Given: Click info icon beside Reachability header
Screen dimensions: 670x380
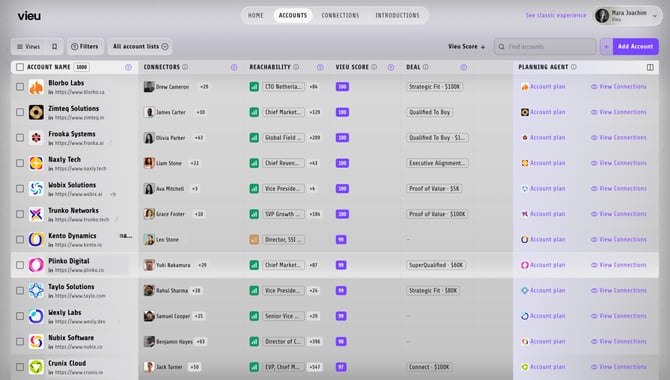Looking at the screenshot, I should pos(296,67).
